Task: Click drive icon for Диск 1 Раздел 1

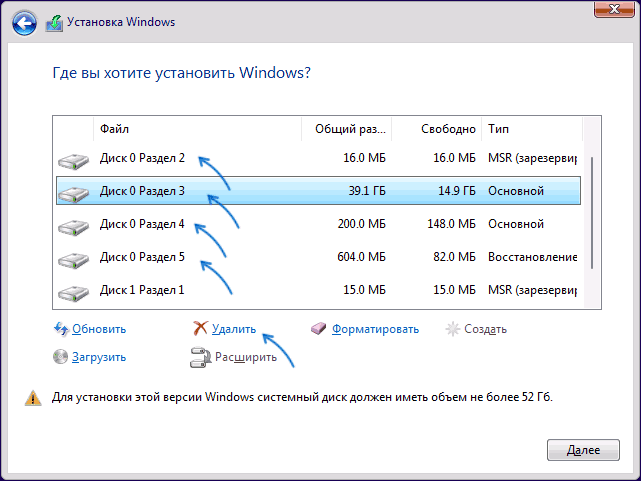Action: pos(73,293)
